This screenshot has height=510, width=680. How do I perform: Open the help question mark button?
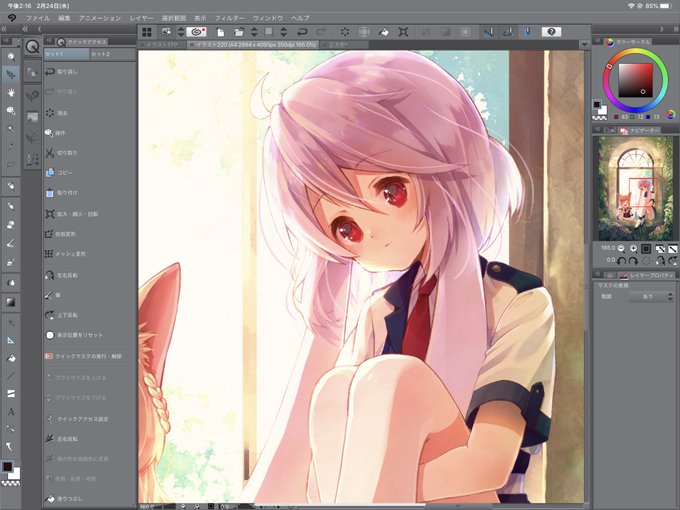click(x=551, y=32)
